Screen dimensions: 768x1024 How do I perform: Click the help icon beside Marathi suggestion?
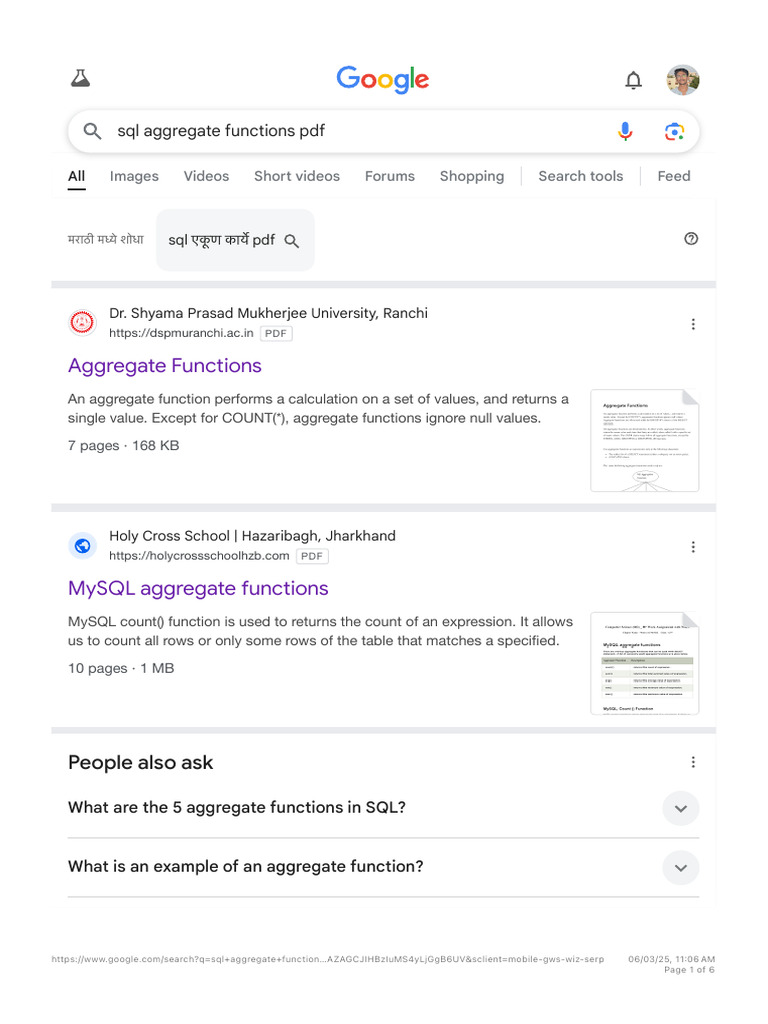click(691, 238)
